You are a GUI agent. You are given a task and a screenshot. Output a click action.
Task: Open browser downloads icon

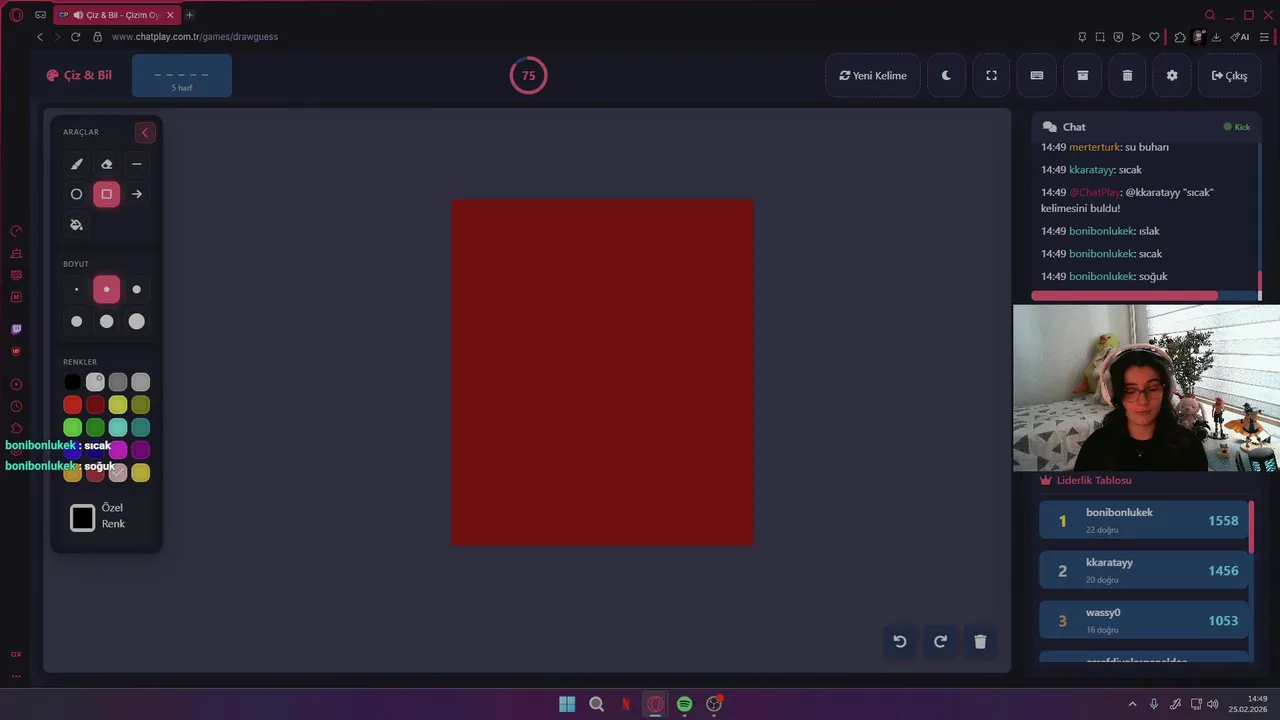(1216, 37)
